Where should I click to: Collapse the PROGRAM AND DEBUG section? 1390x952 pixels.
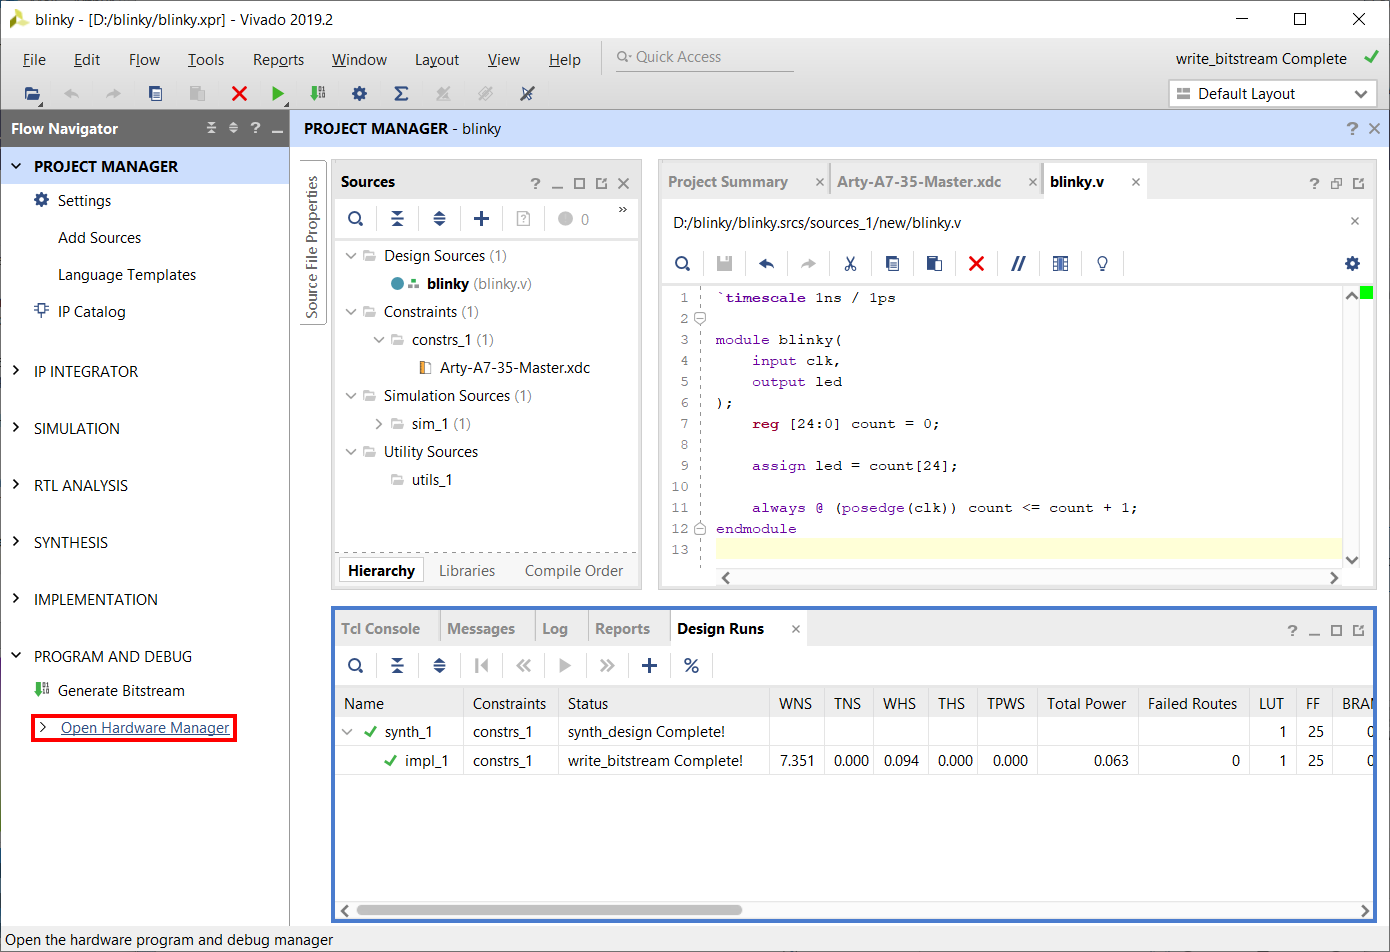[16, 656]
